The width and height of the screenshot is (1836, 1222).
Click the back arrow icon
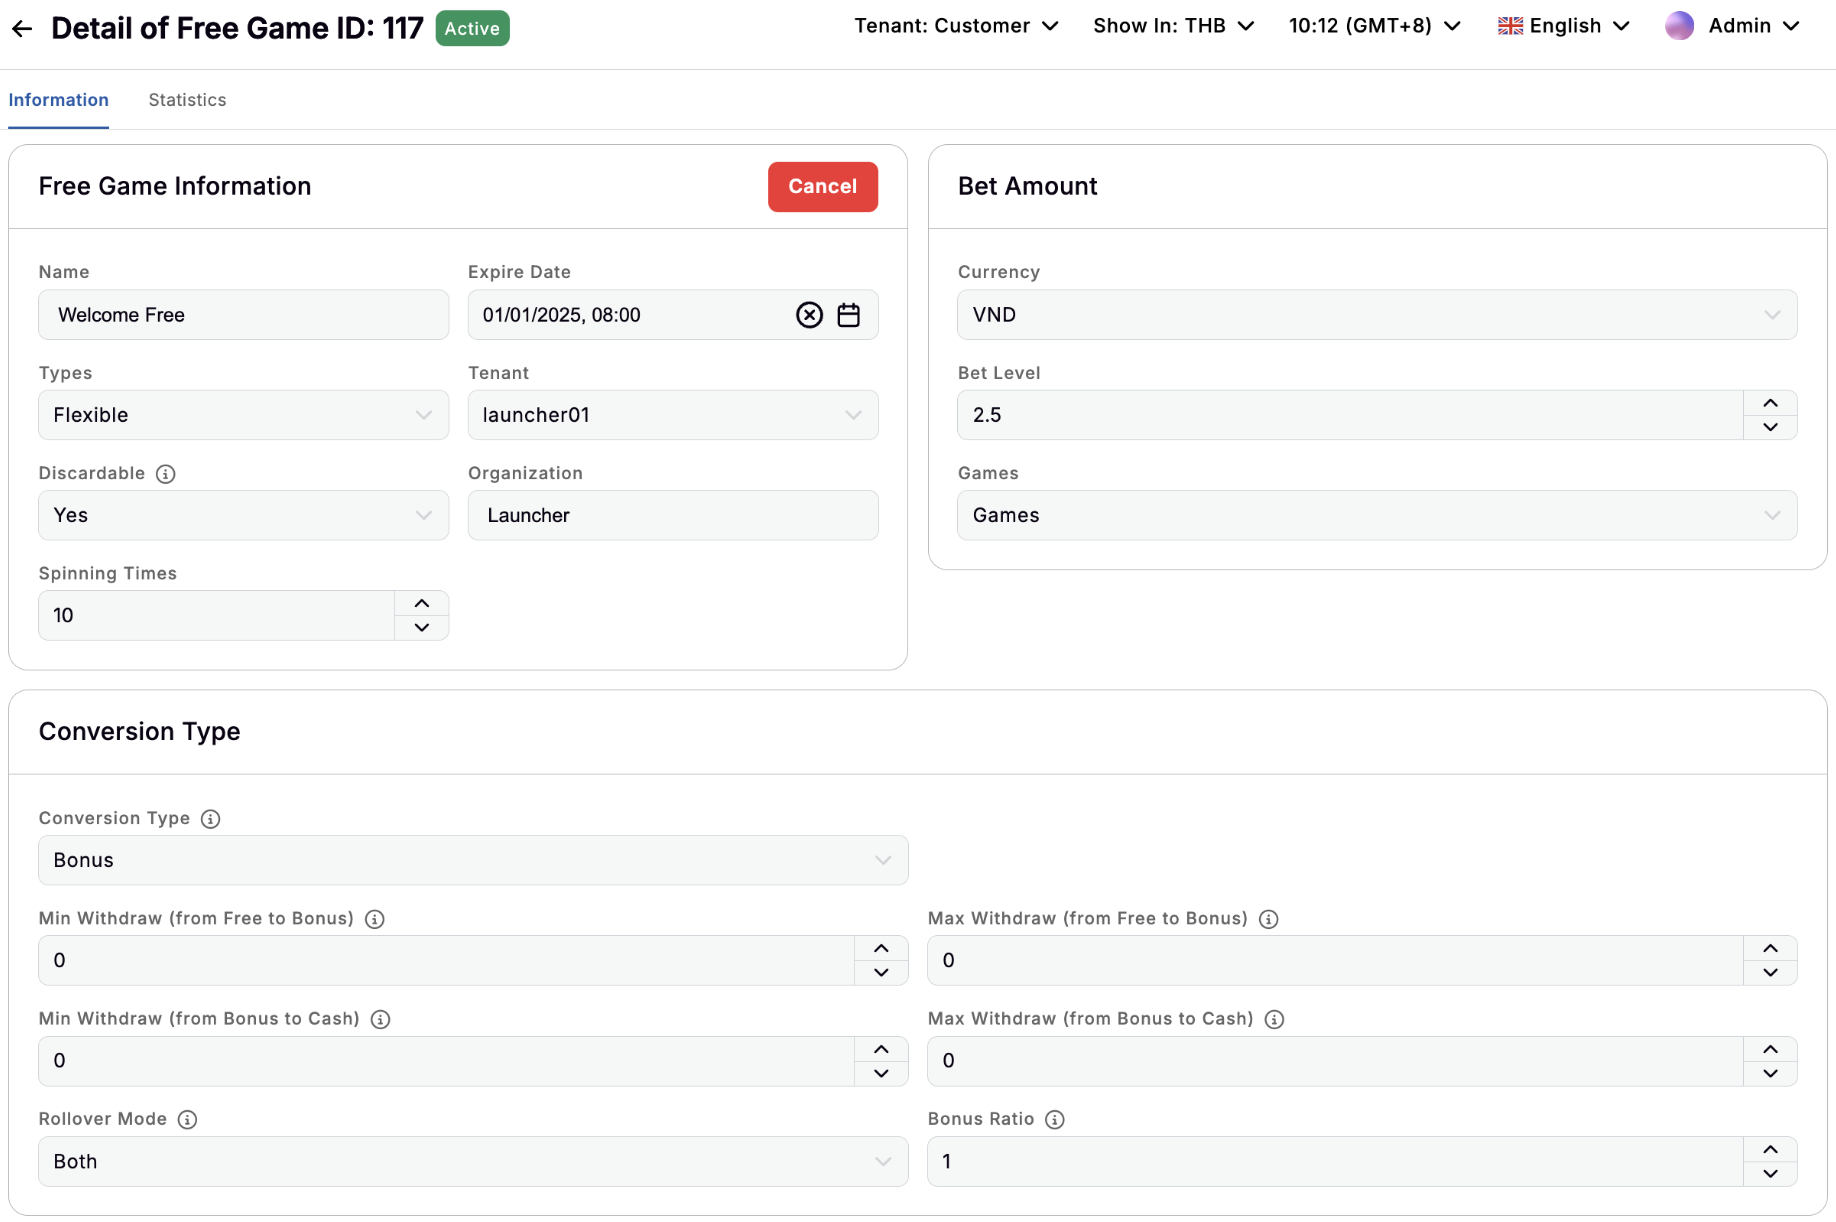tap(22, 29)
